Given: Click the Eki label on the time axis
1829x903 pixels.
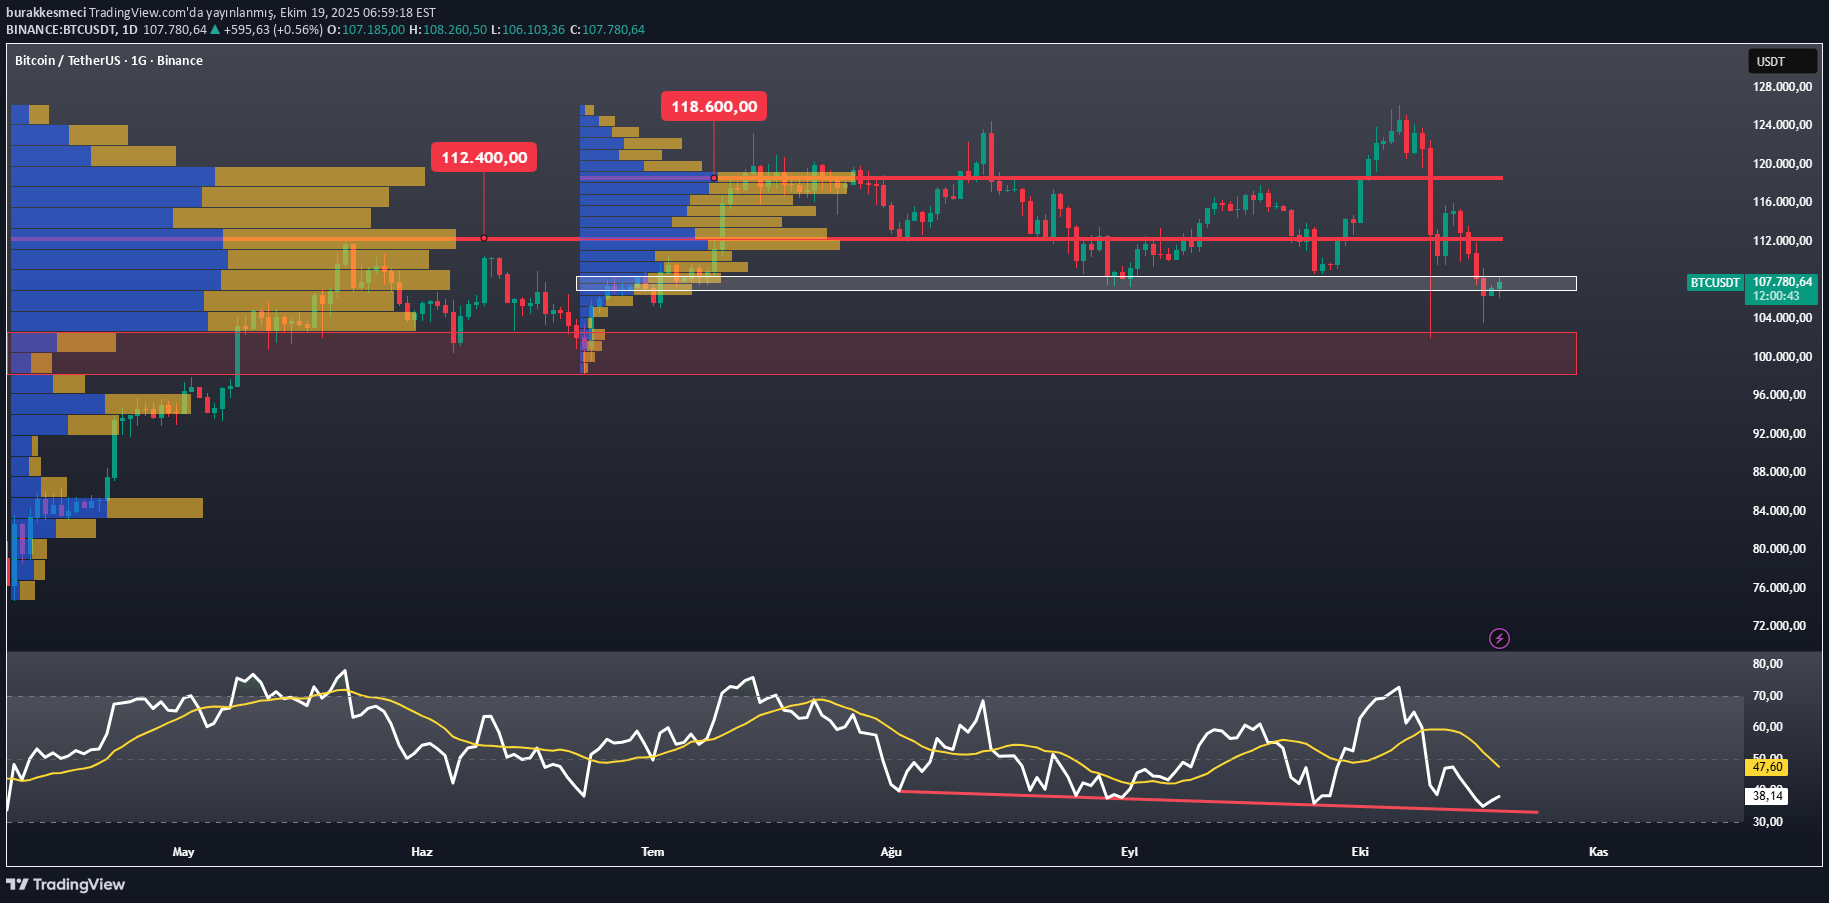Looking at the screenshot, I should point(1359,852).
